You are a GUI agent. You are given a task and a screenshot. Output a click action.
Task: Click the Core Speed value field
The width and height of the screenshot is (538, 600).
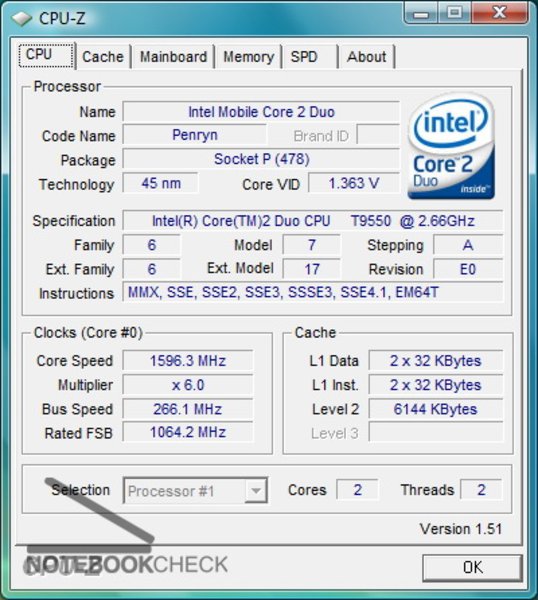(x=187, y=360)
